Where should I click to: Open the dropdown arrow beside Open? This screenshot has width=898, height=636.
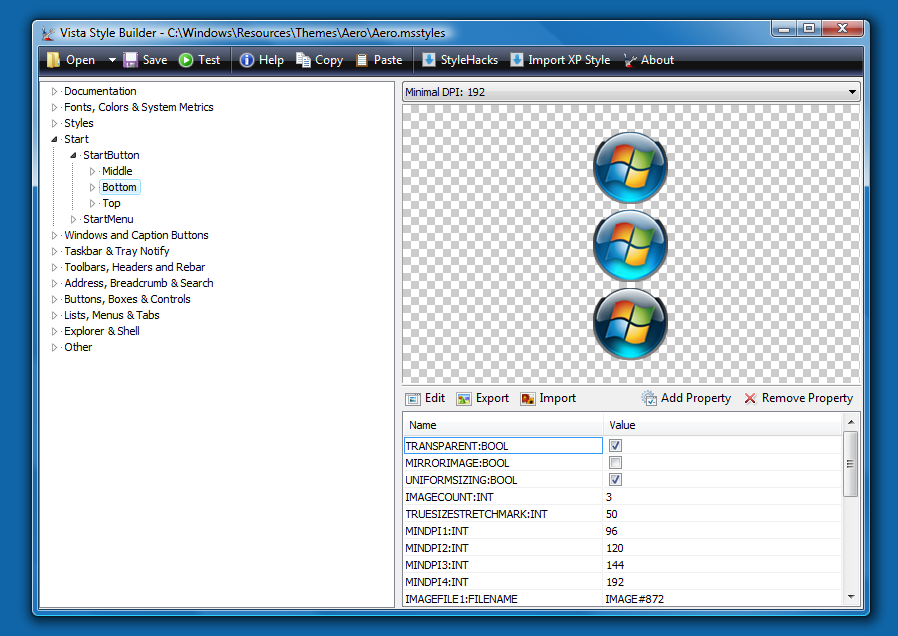(112, 60)
